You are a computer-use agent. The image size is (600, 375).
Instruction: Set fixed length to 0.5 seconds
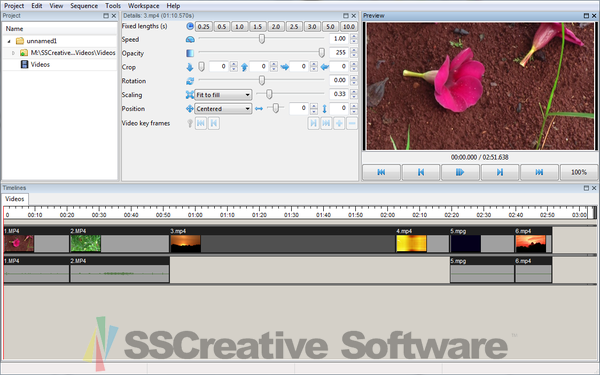click(222, 26)
